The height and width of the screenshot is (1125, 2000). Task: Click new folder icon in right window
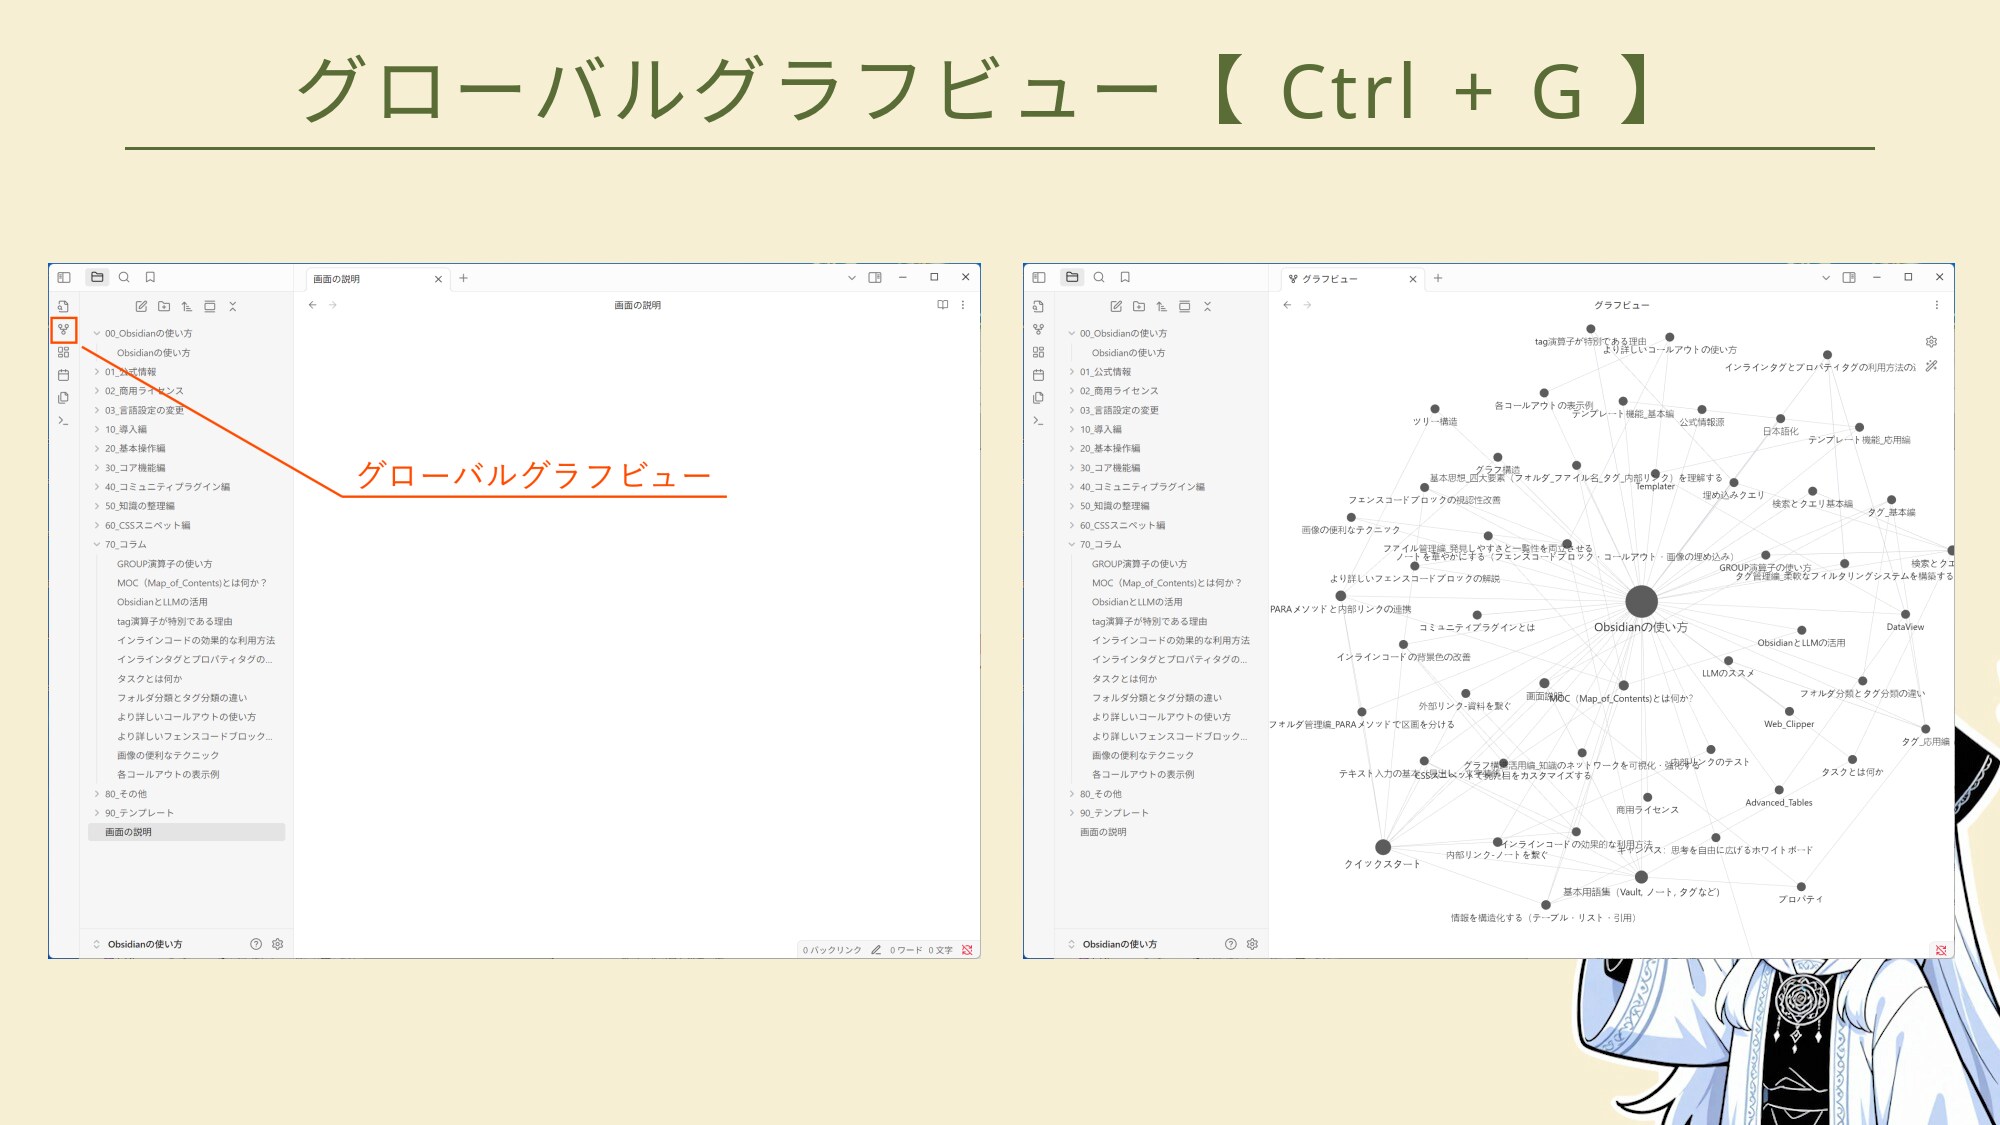click(x=1139, y=307)
